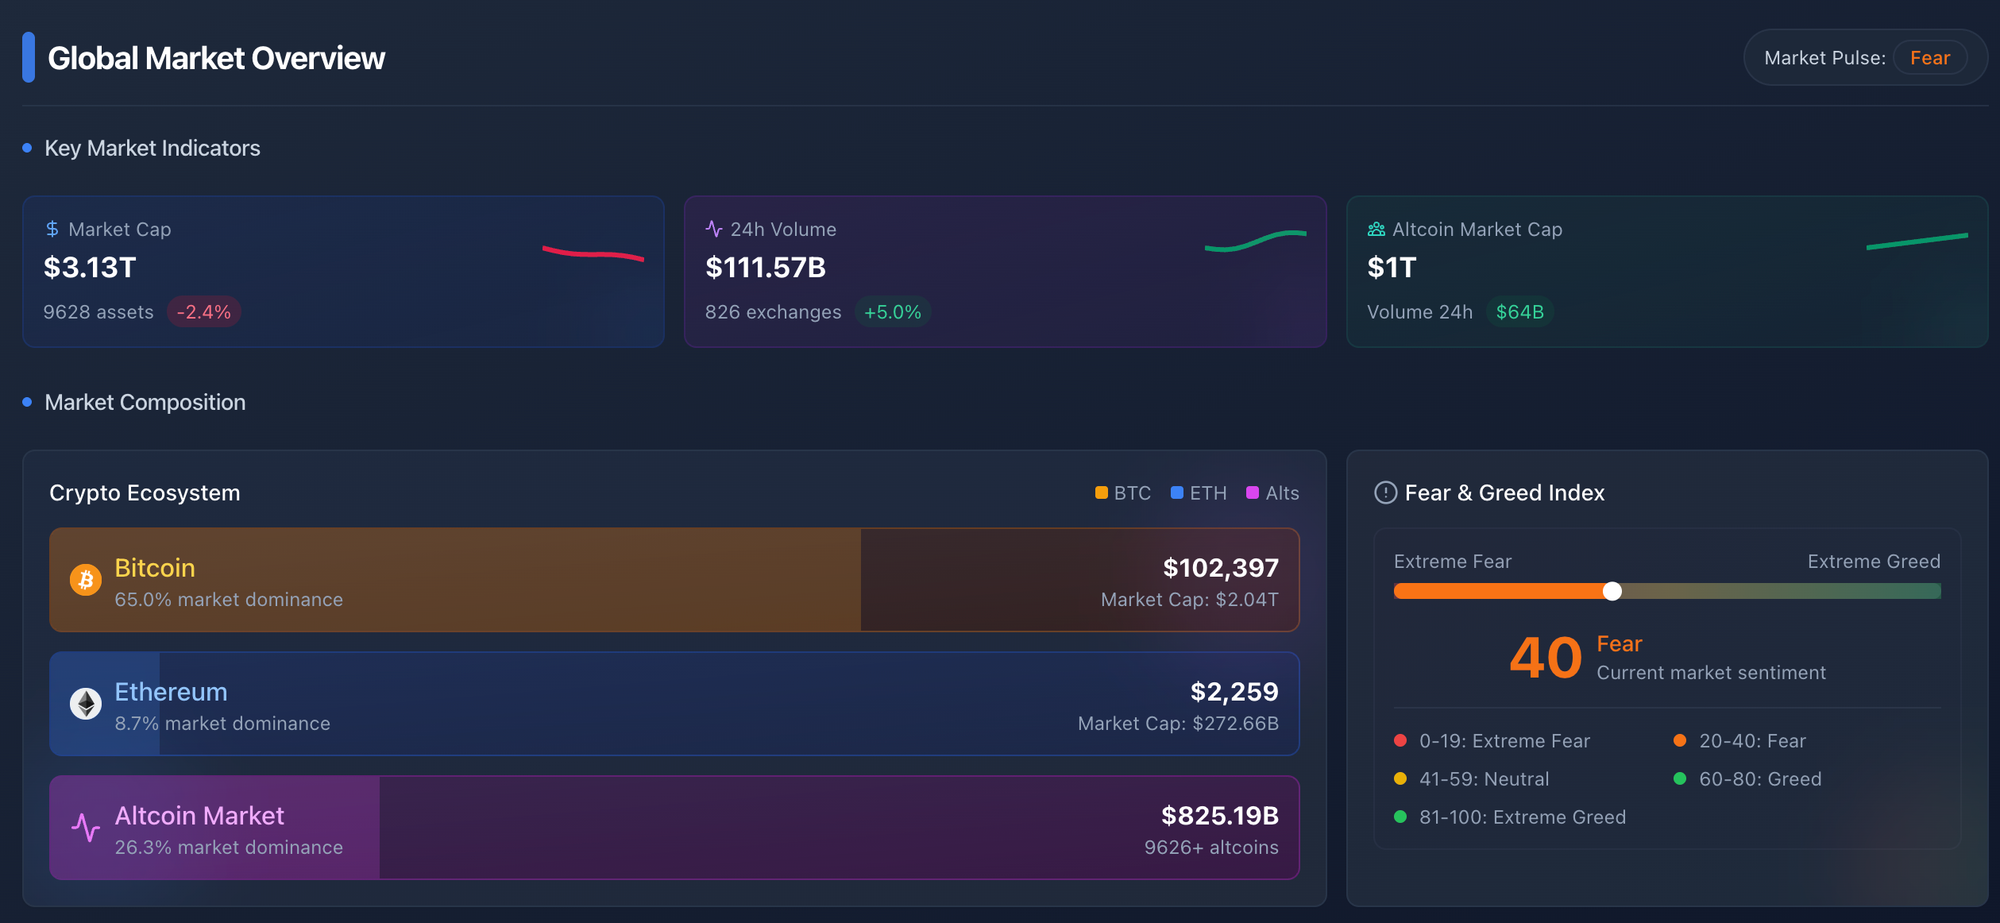
Task: Open the Market Cap $3.13T card
Action: pyautogui.click(x=343, y=272)
